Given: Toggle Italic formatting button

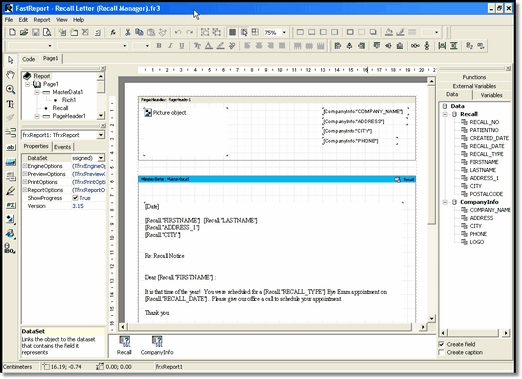Looking at the screenshot, I should 170,46.
